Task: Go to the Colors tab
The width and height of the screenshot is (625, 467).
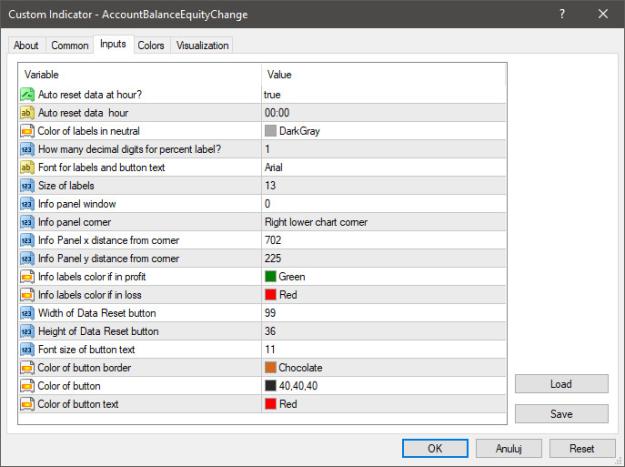Action: coord(151,45)
